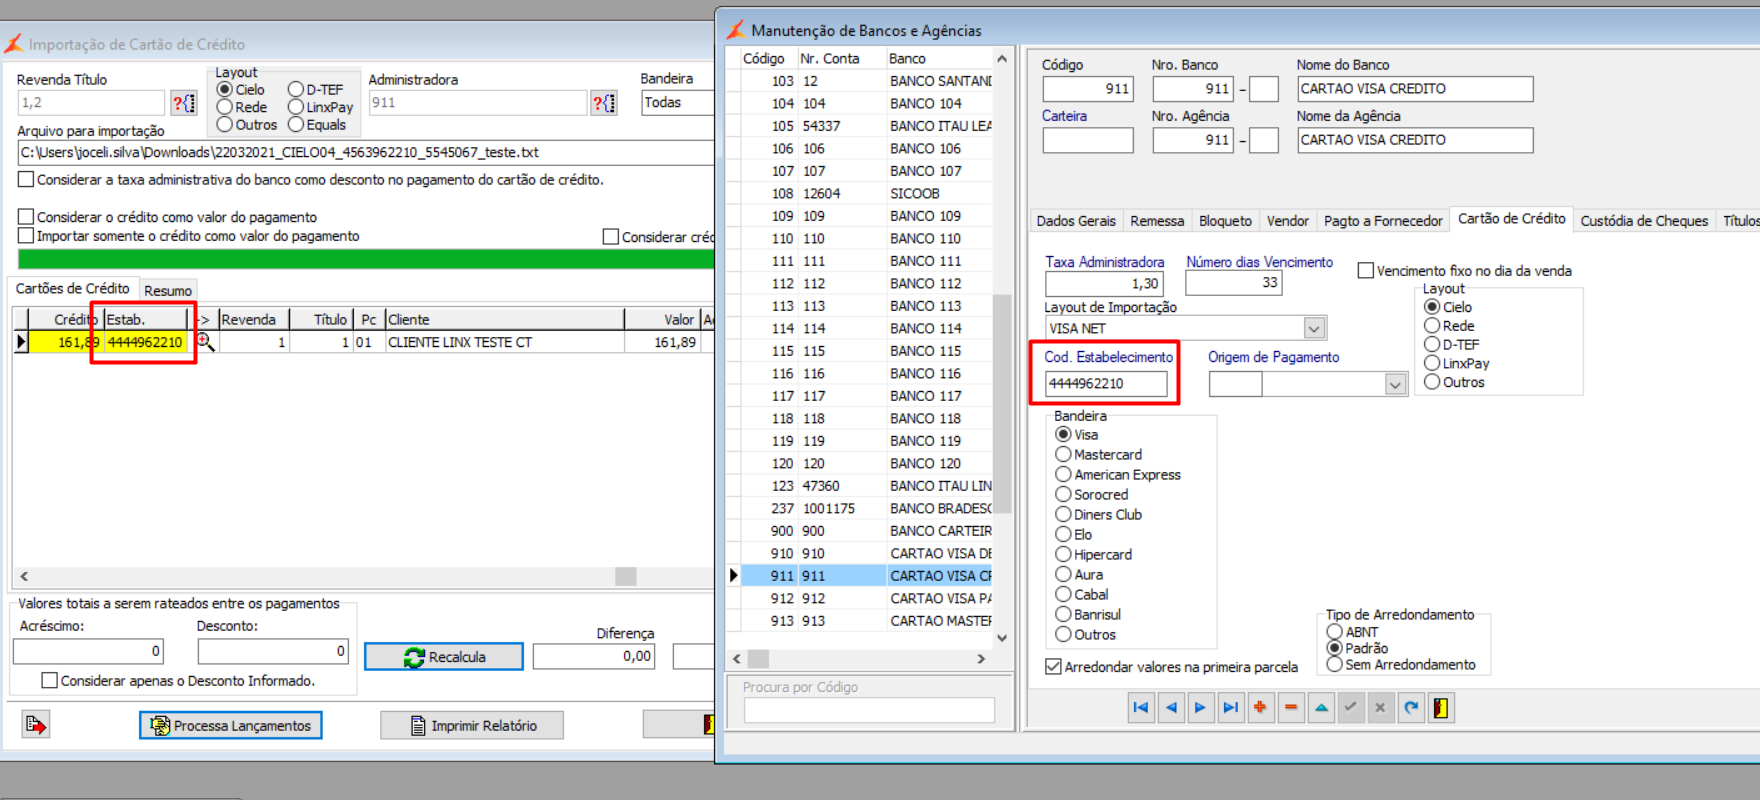1760x800 pixels.
Task: Click Acréscimo value field
Action: click(88, 652)
